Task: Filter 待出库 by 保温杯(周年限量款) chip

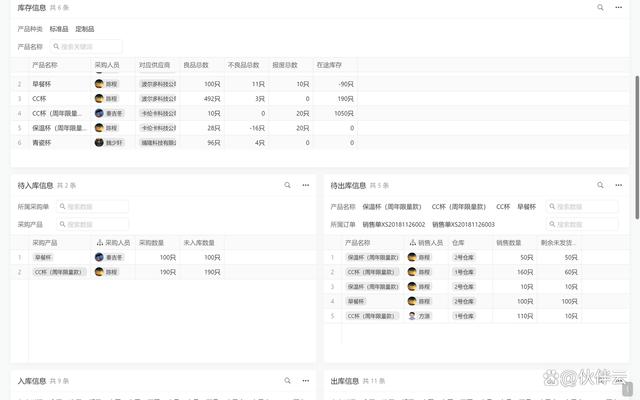Action: (x=391, y=207)
